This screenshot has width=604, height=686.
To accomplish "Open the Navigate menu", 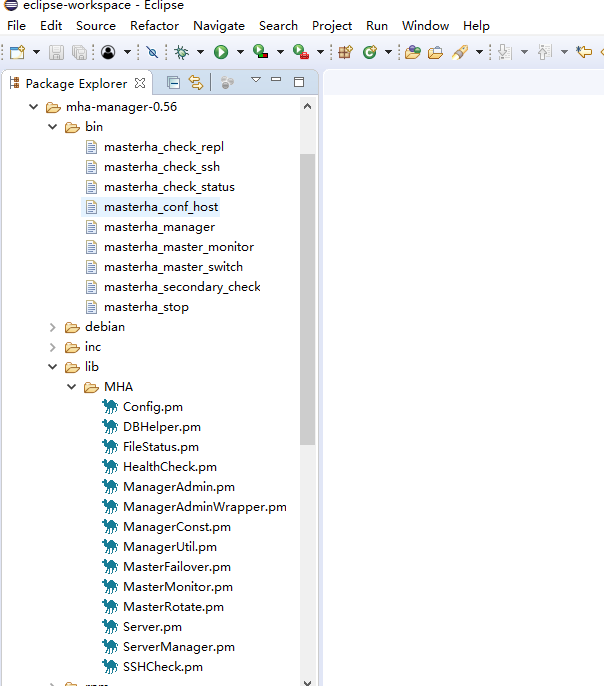I will click(x=219, y=26).
